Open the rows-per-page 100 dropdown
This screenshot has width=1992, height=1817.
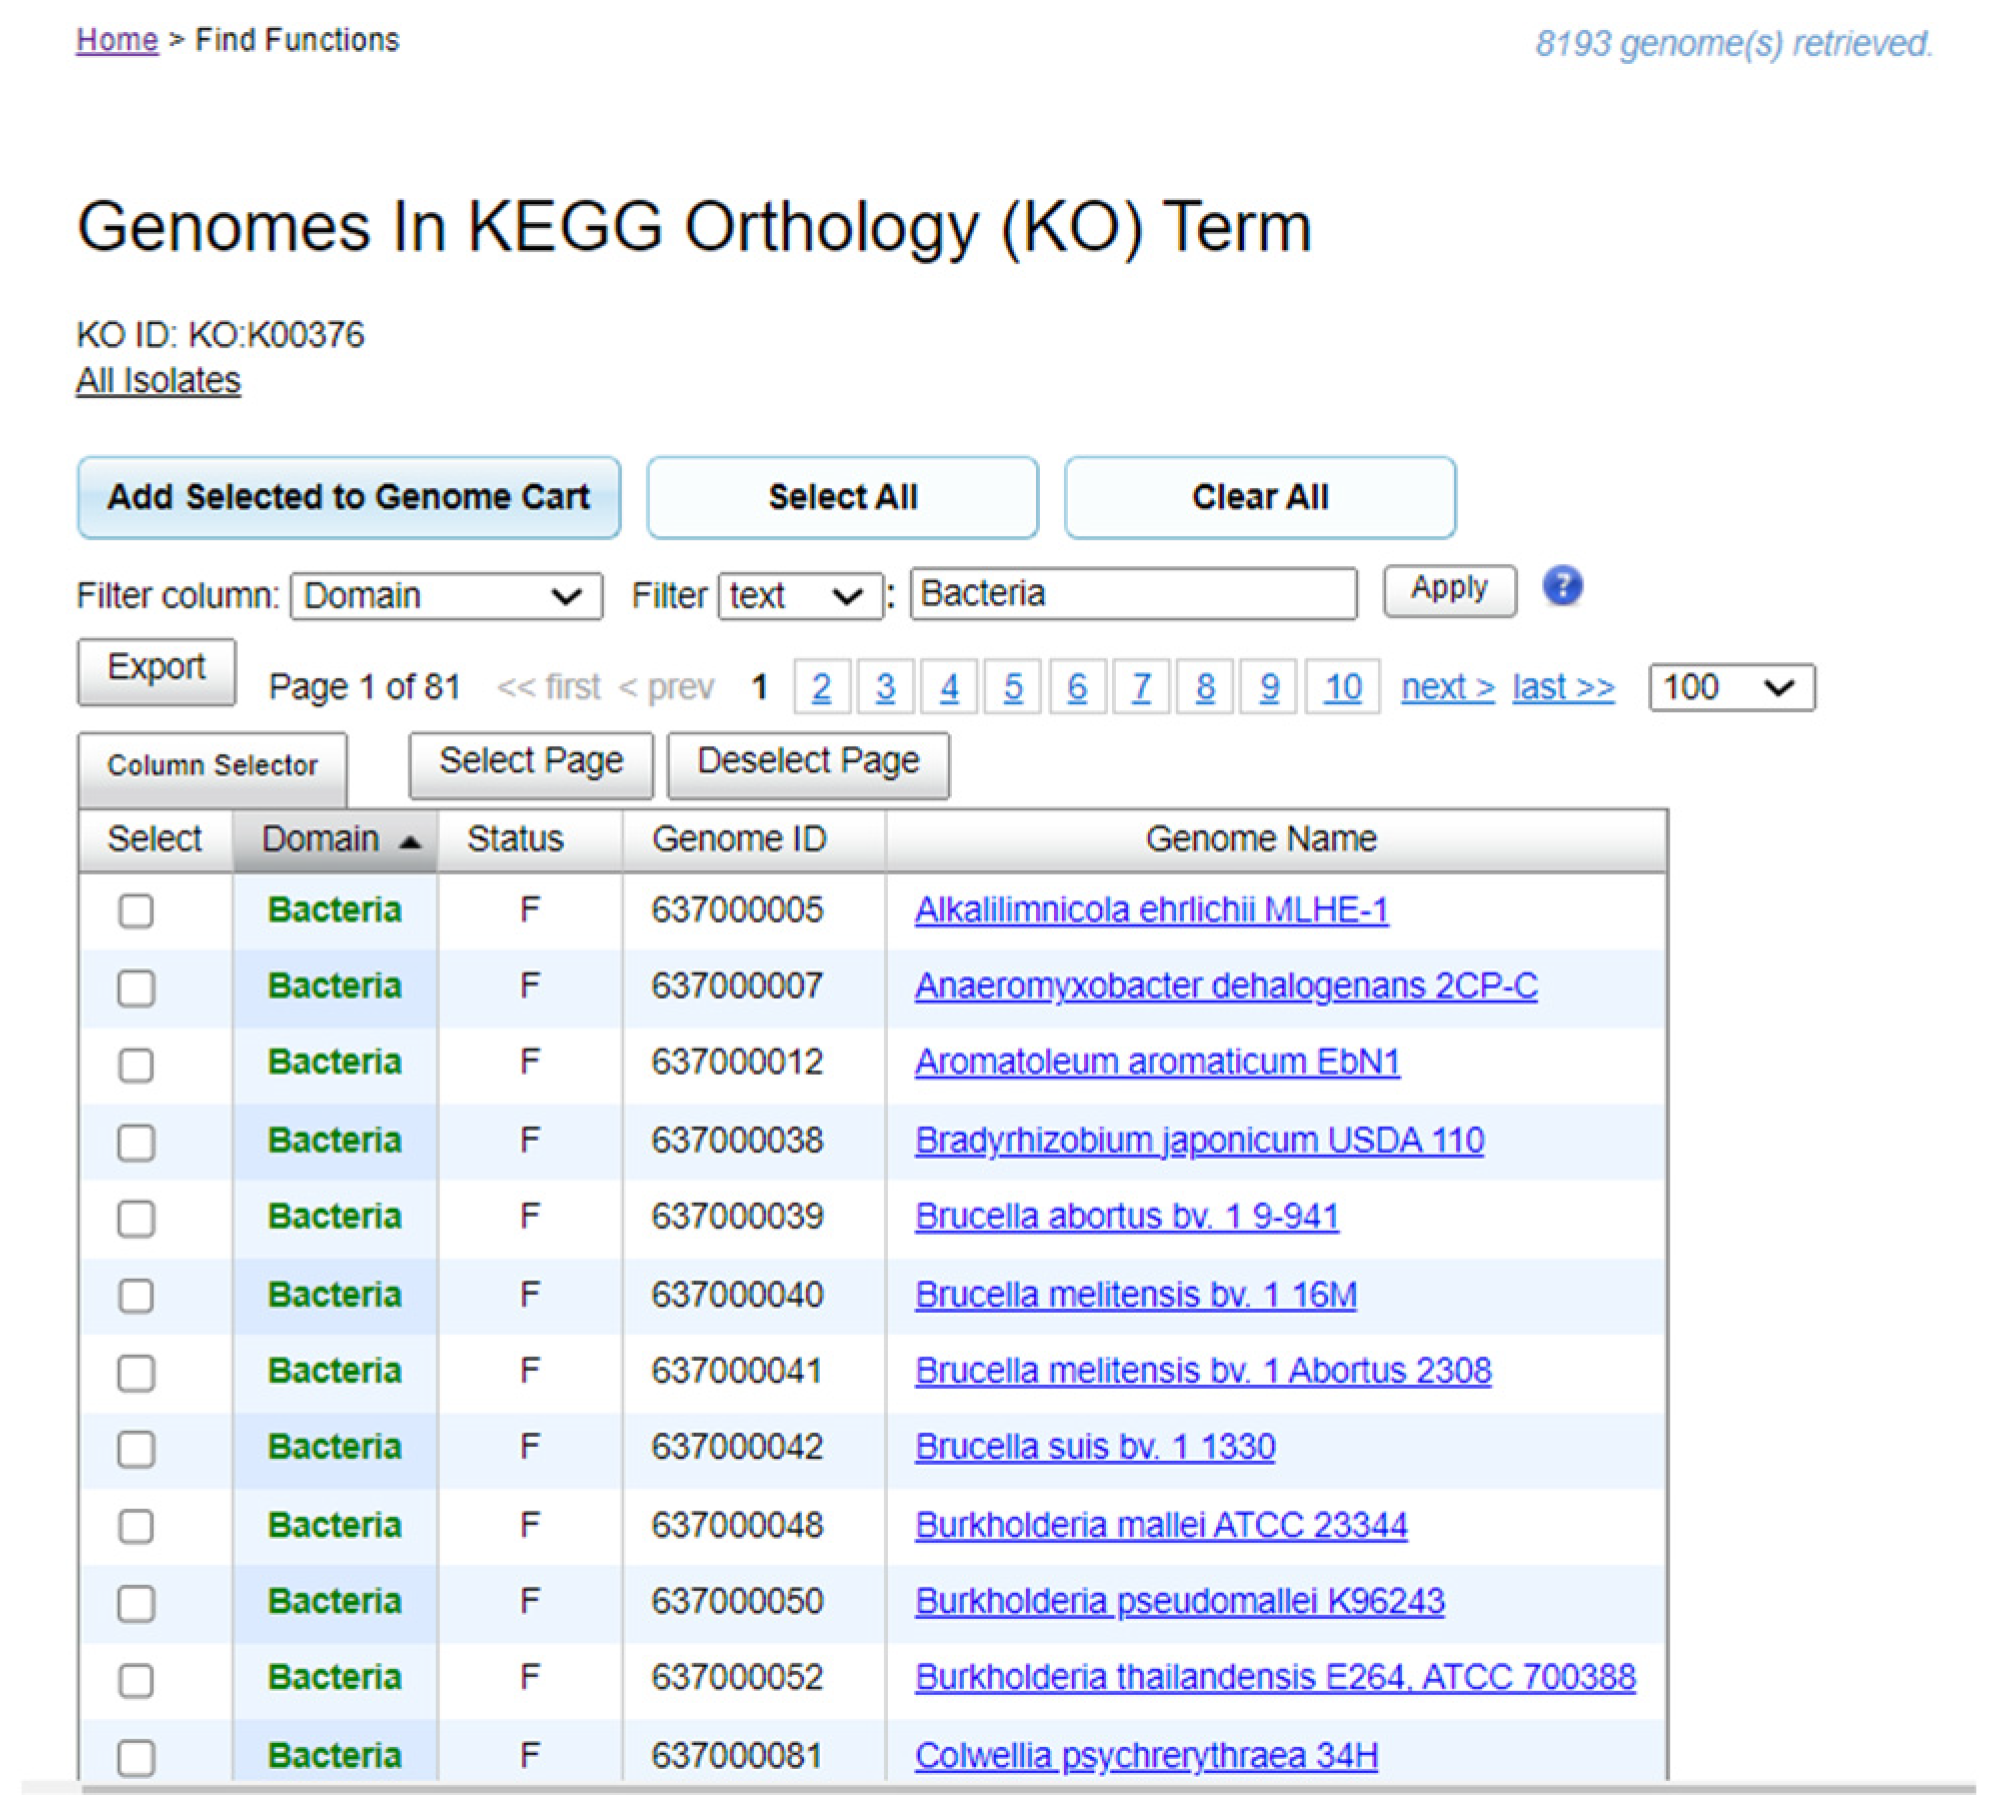coord(1731,688)
